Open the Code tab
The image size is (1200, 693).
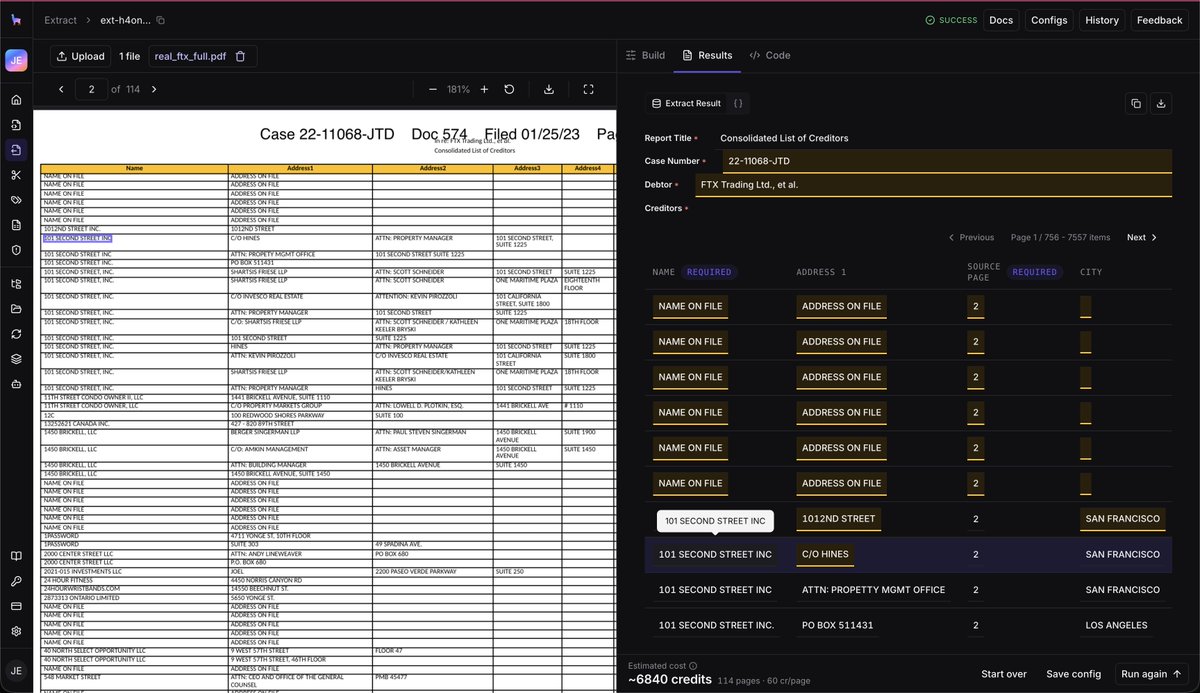tap(770, 55)
